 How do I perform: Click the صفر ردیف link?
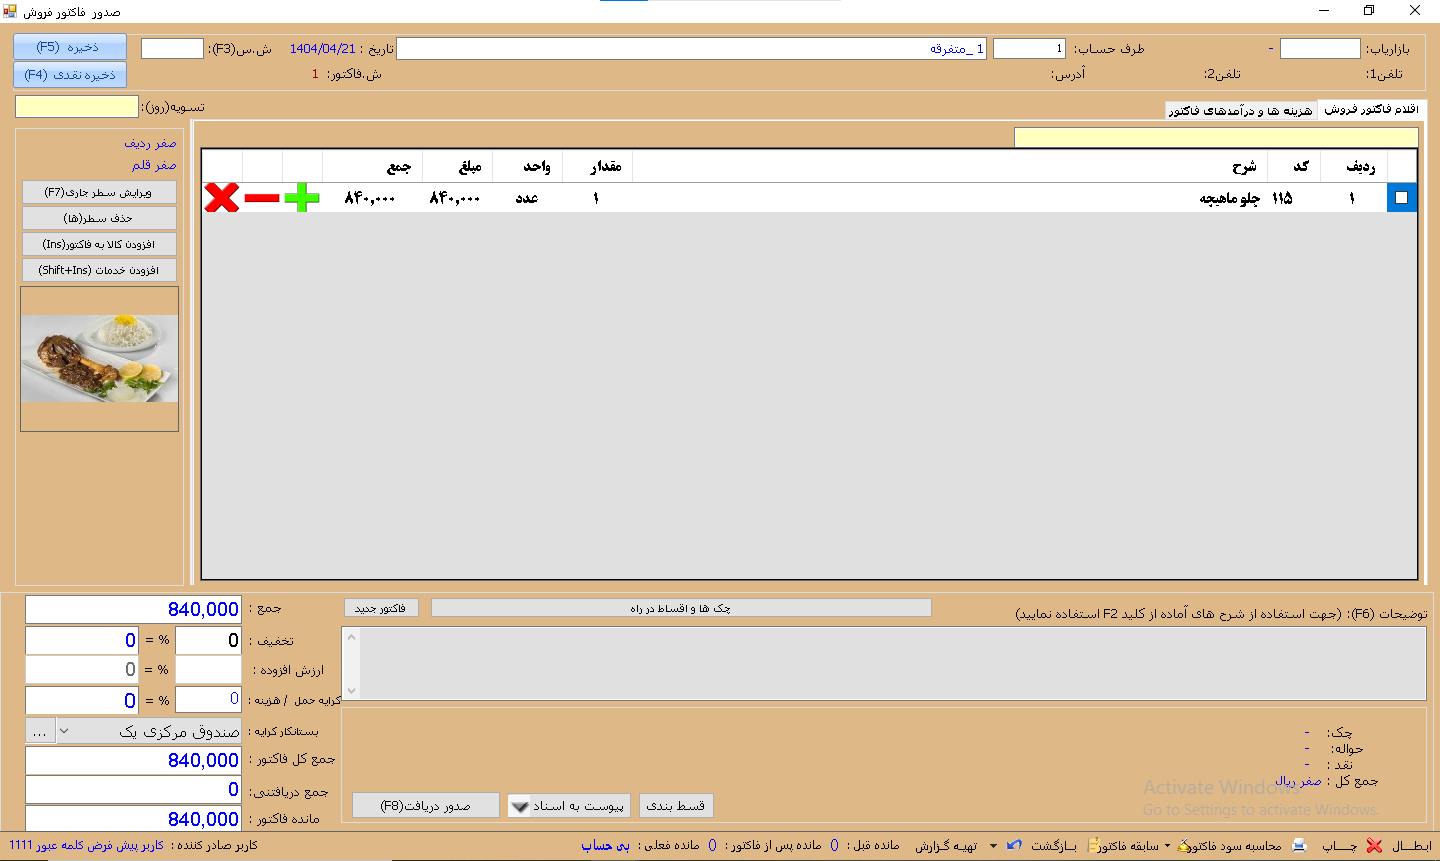(x=150, y=143)
